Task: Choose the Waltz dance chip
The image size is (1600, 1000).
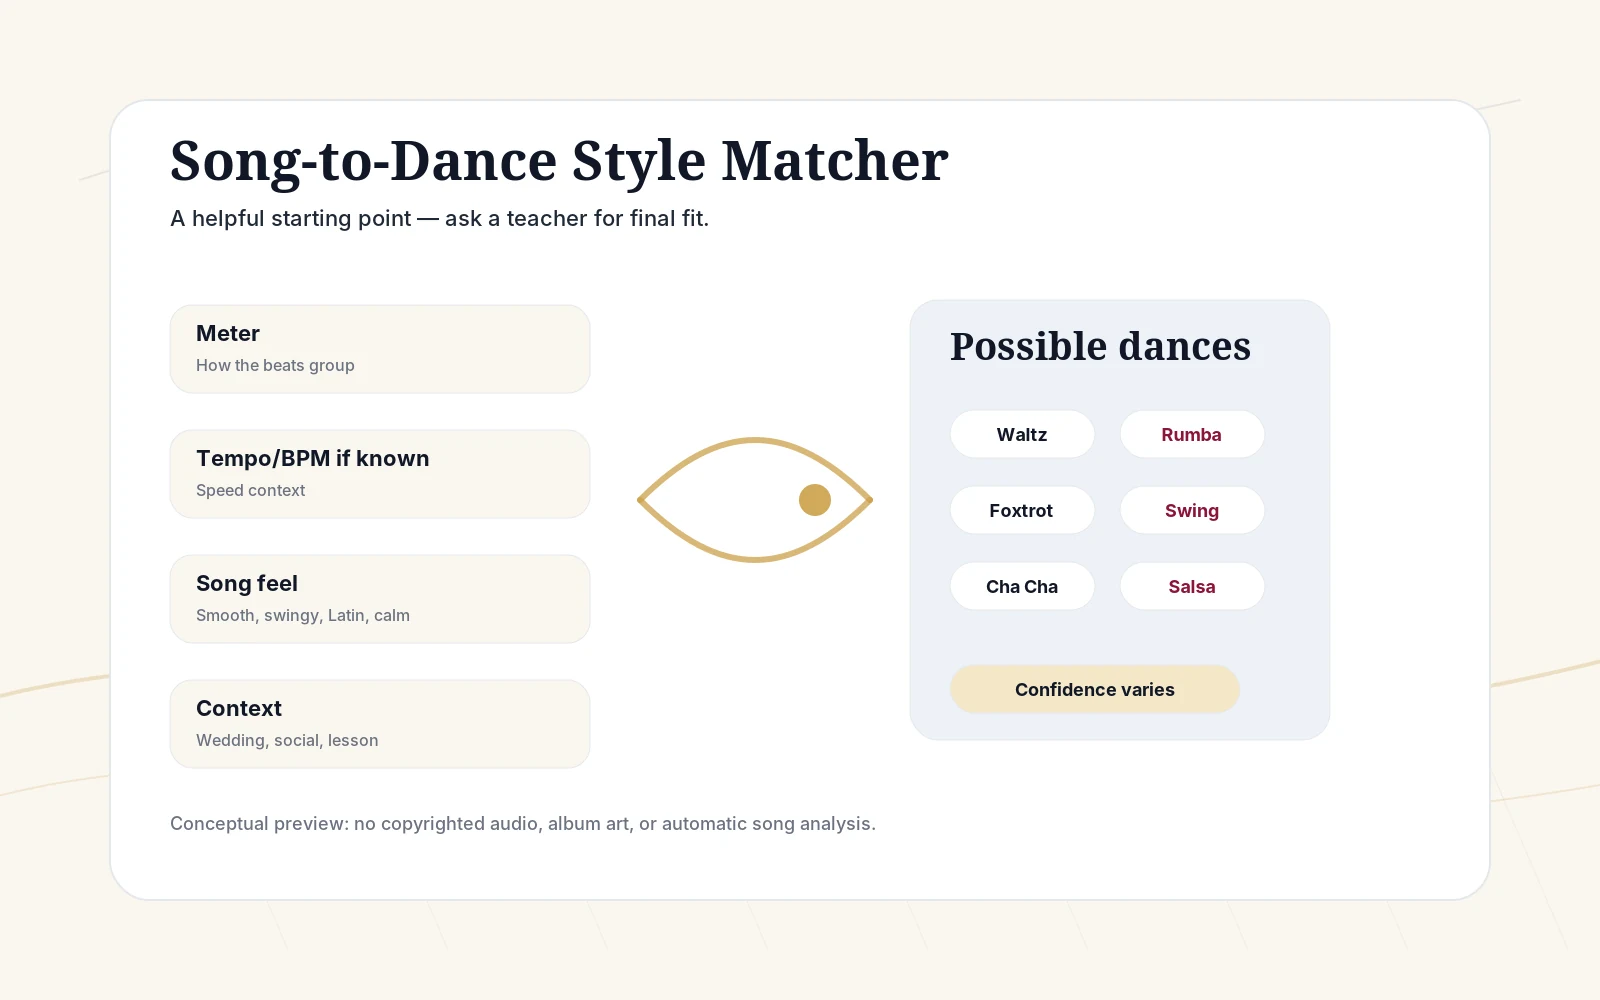Action: click(x=1022, y=434)
